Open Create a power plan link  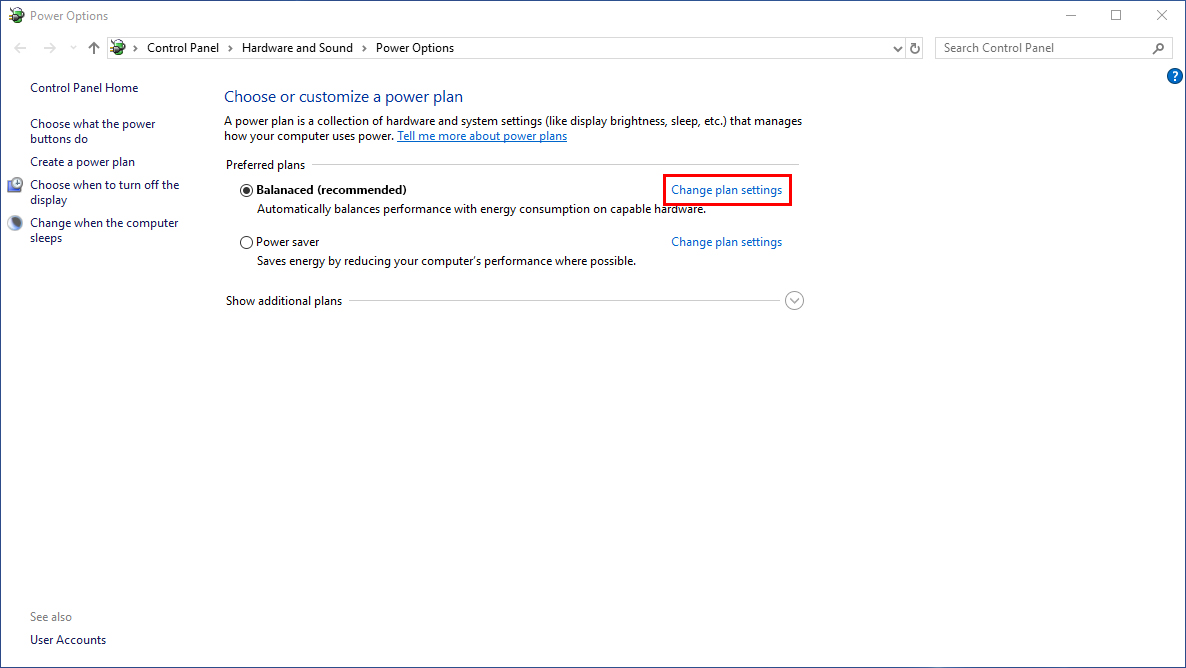[82, 162]
